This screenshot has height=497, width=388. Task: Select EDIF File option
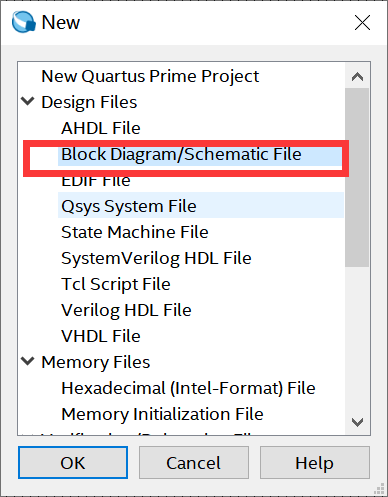pos(96,181)
